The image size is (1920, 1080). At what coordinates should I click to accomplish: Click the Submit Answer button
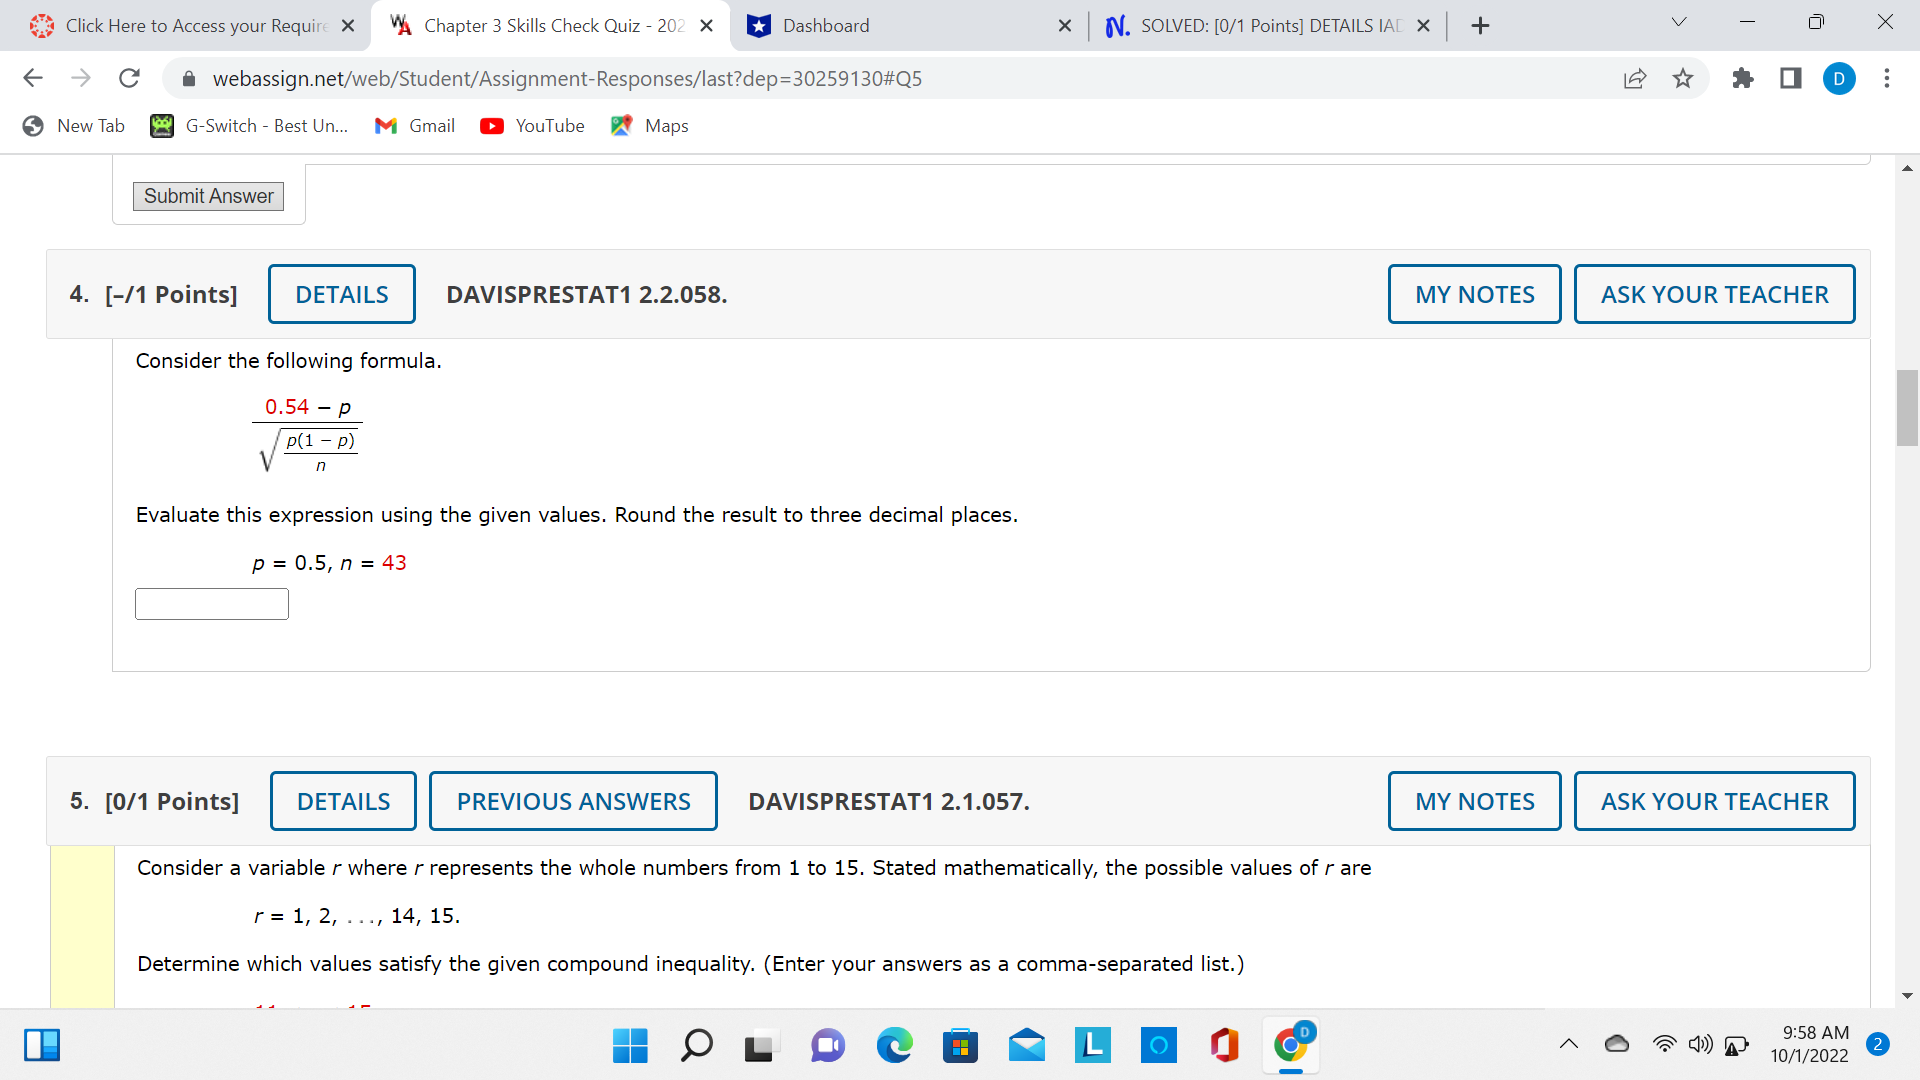207,195
